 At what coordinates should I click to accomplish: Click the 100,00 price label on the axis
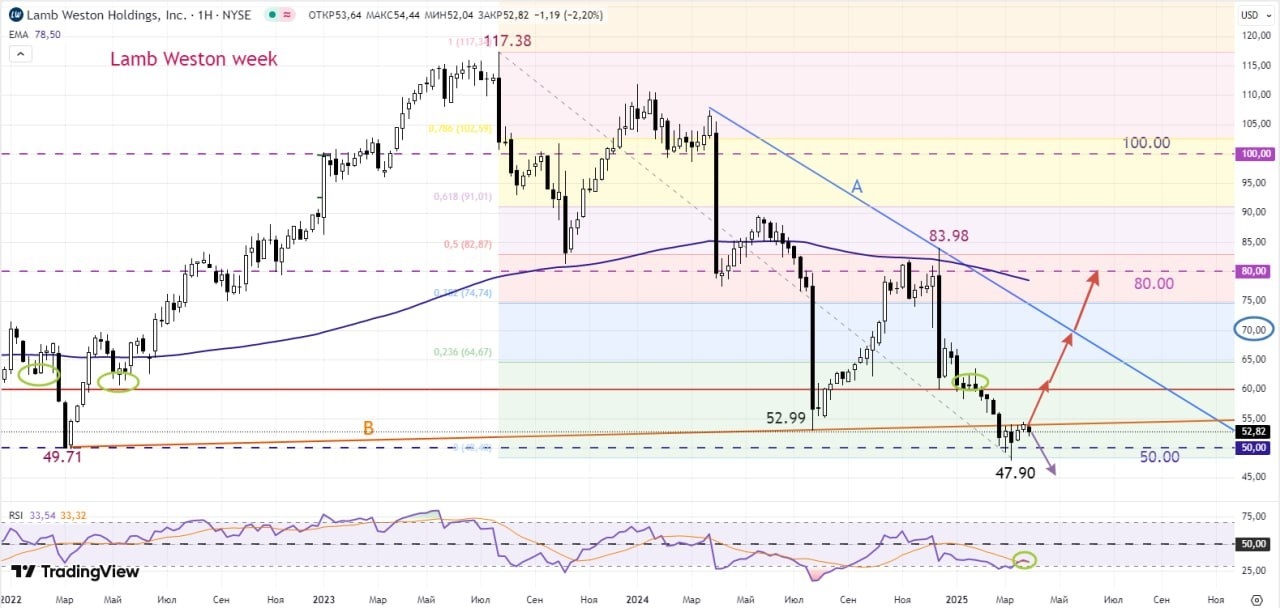point(1255,154)
